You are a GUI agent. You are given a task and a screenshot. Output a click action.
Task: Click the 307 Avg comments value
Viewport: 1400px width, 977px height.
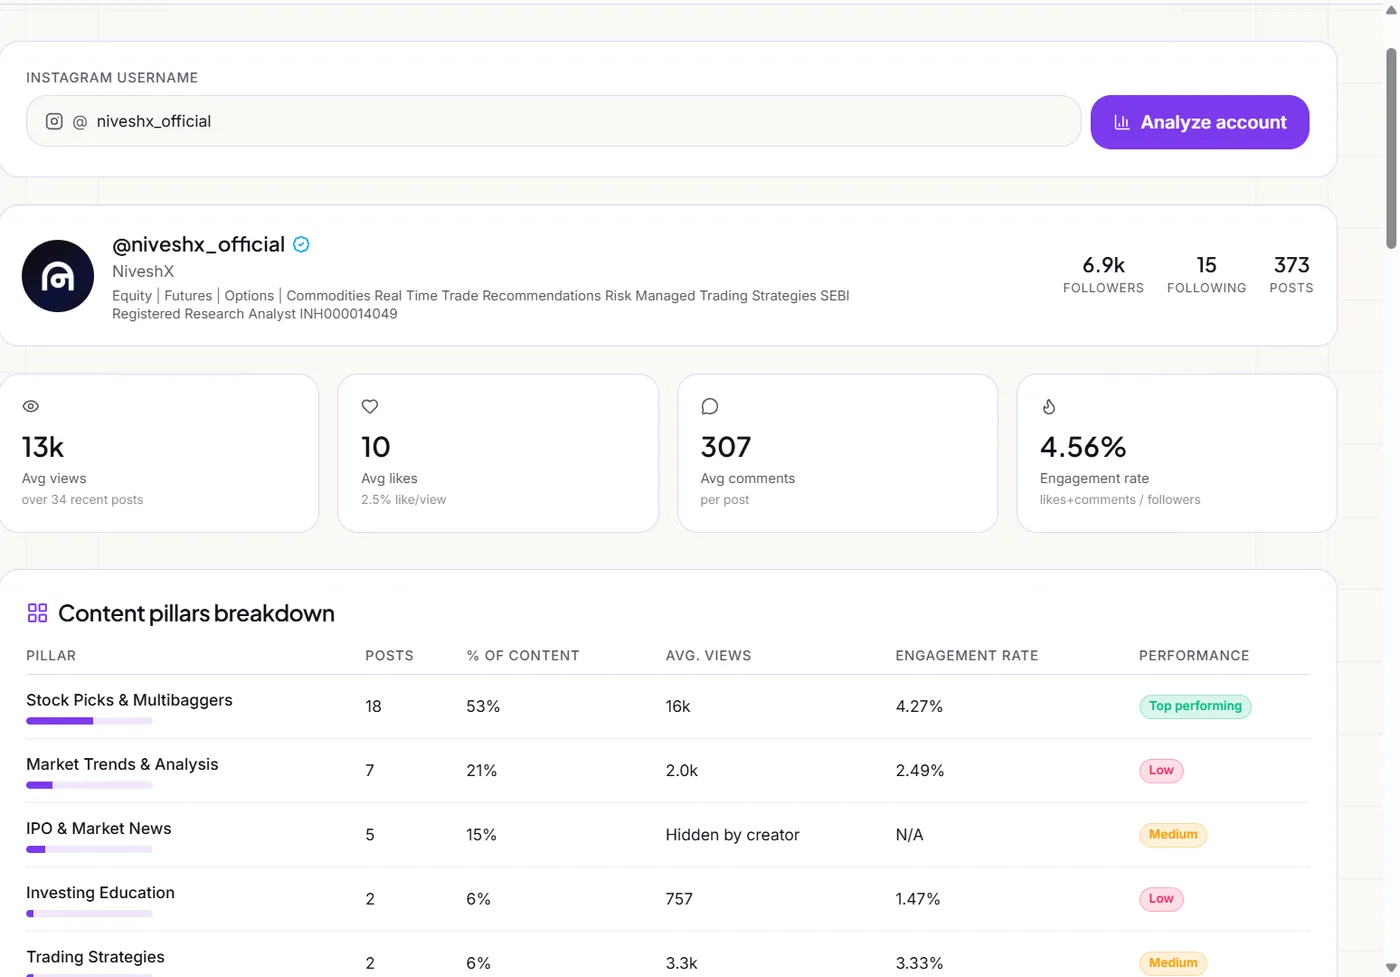click(x=726, y=447)
